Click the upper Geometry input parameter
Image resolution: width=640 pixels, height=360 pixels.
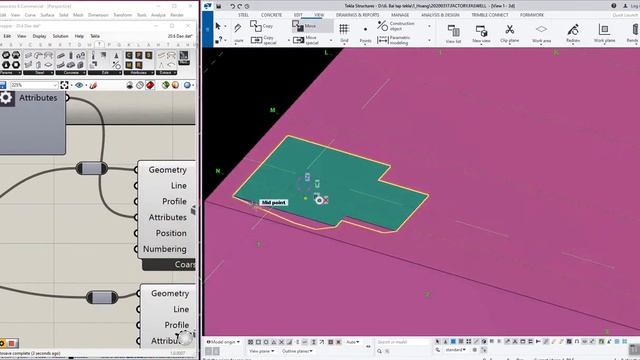[x=167, y=170]
